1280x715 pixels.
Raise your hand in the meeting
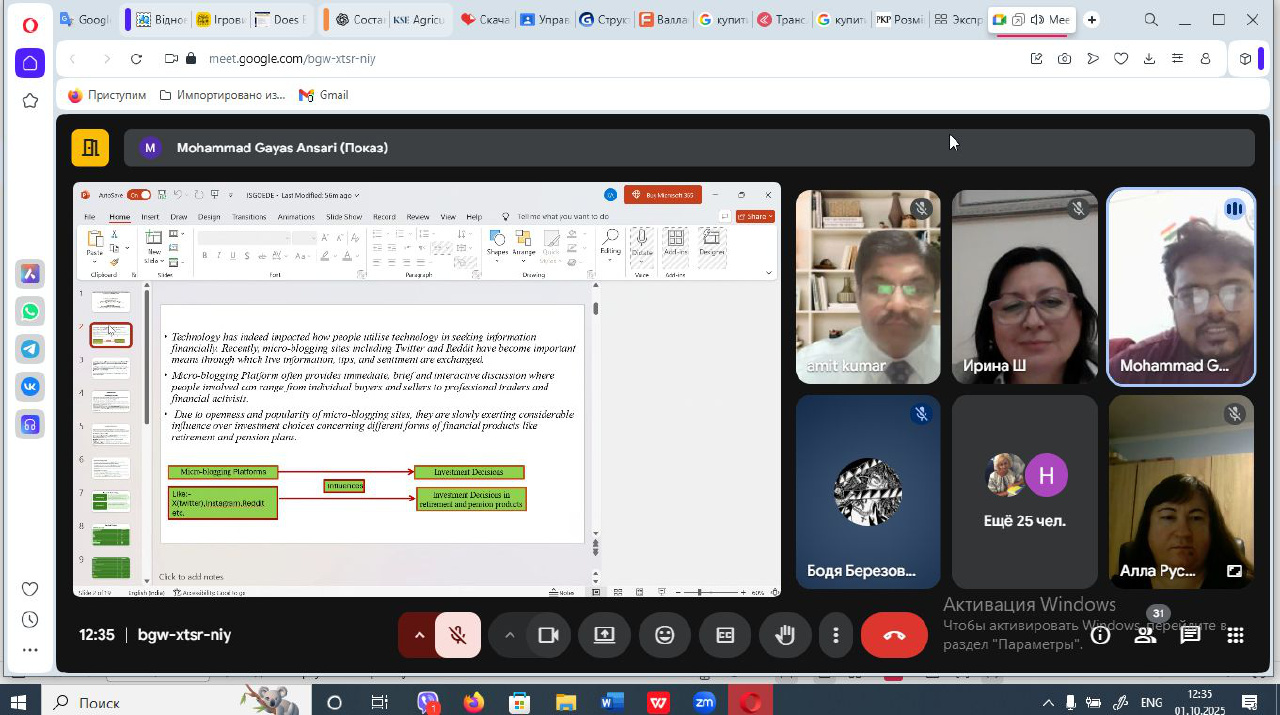(x=785, y=635)
